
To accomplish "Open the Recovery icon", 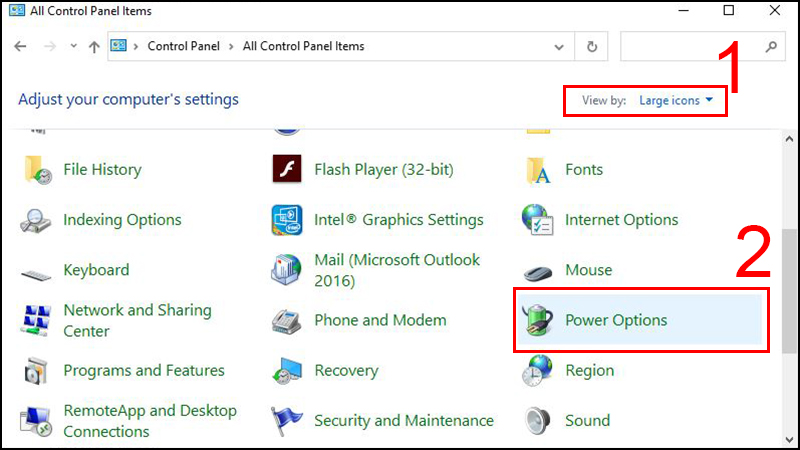I will pyautogui.click(x=287, y=371).
